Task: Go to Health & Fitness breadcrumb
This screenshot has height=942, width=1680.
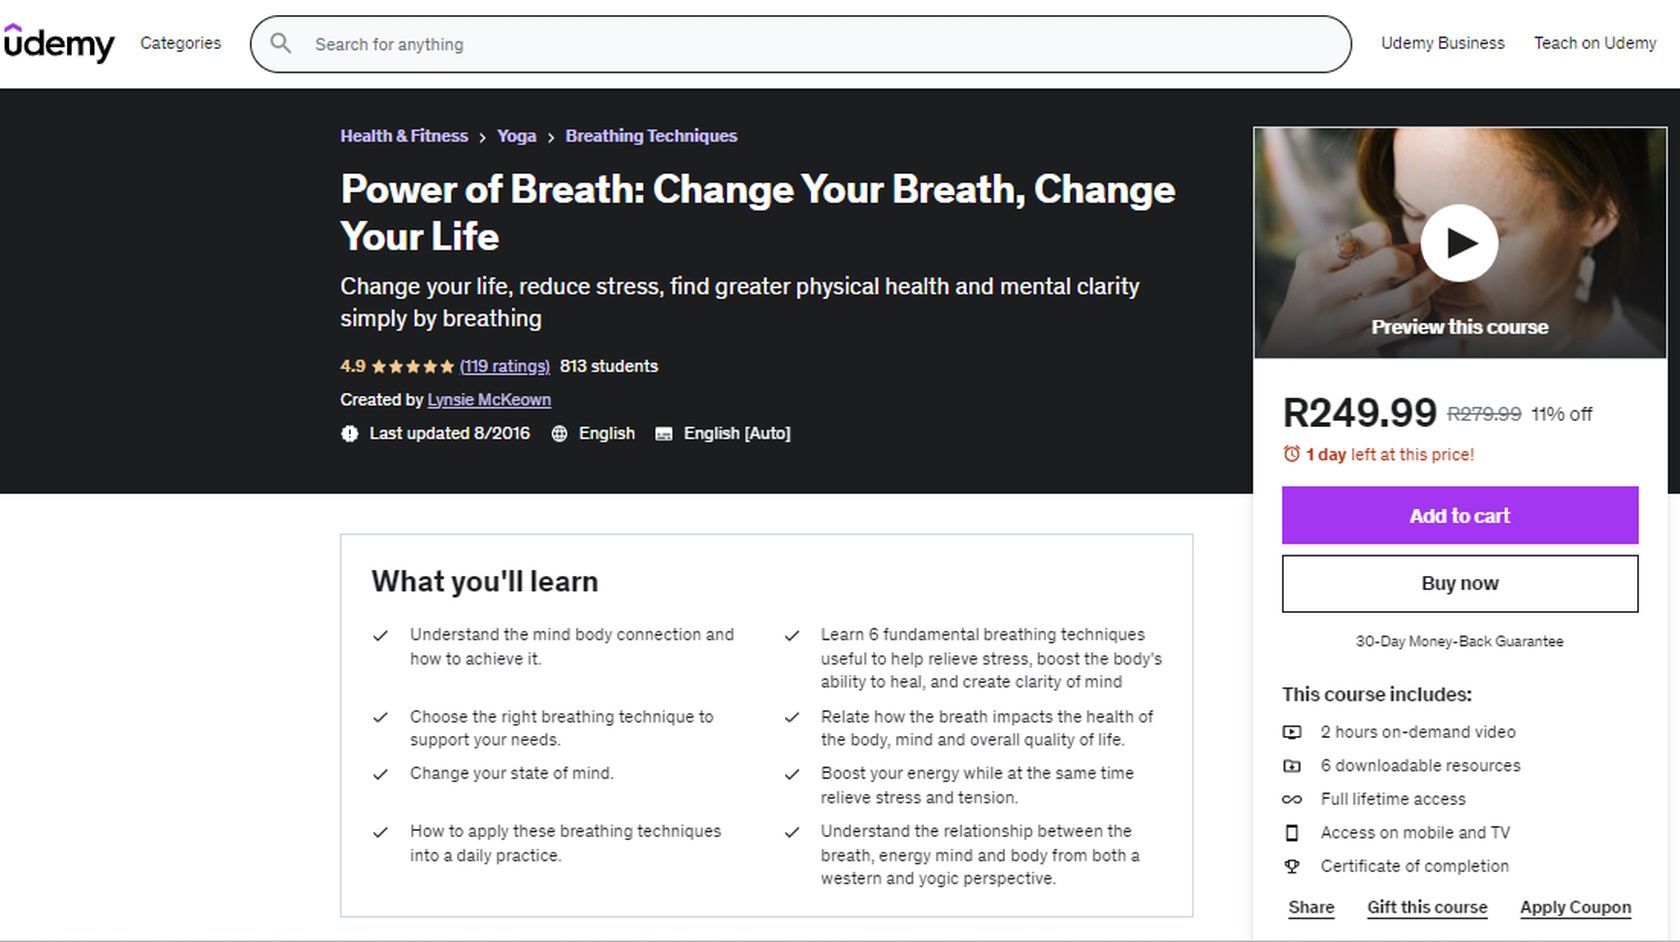Action: [404, 136]
